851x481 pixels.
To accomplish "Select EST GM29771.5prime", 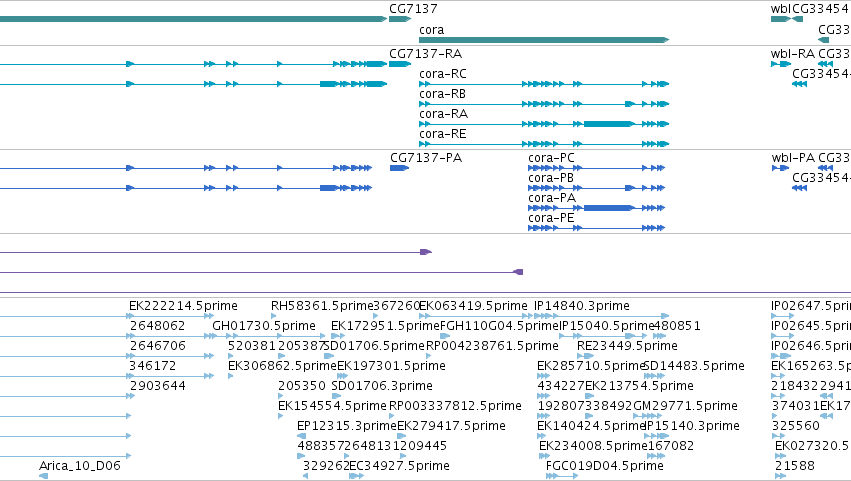I will (685, 407).
